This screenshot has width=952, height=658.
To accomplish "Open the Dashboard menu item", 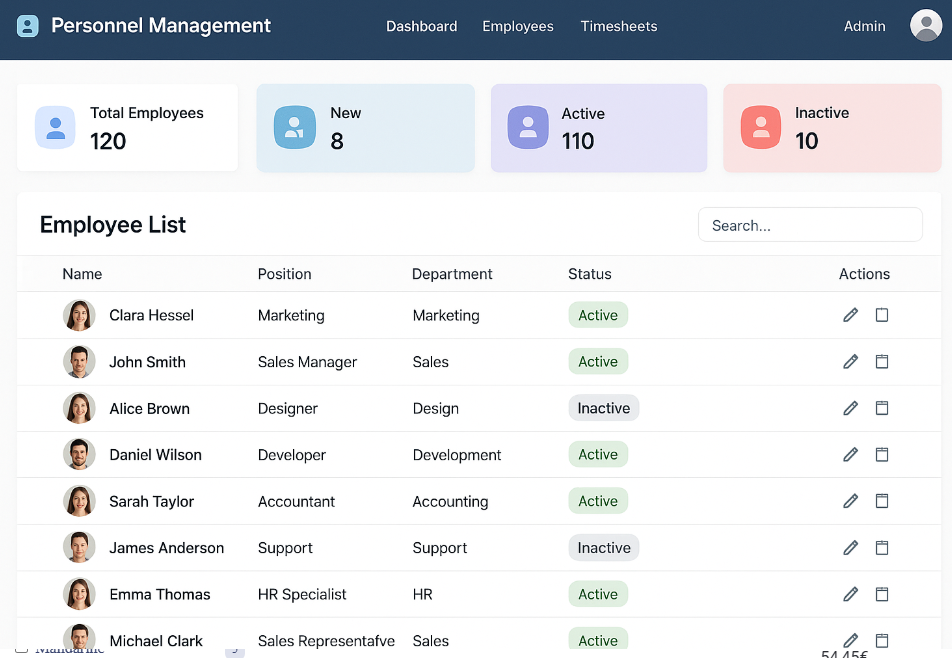I will (x=421, y=27).
